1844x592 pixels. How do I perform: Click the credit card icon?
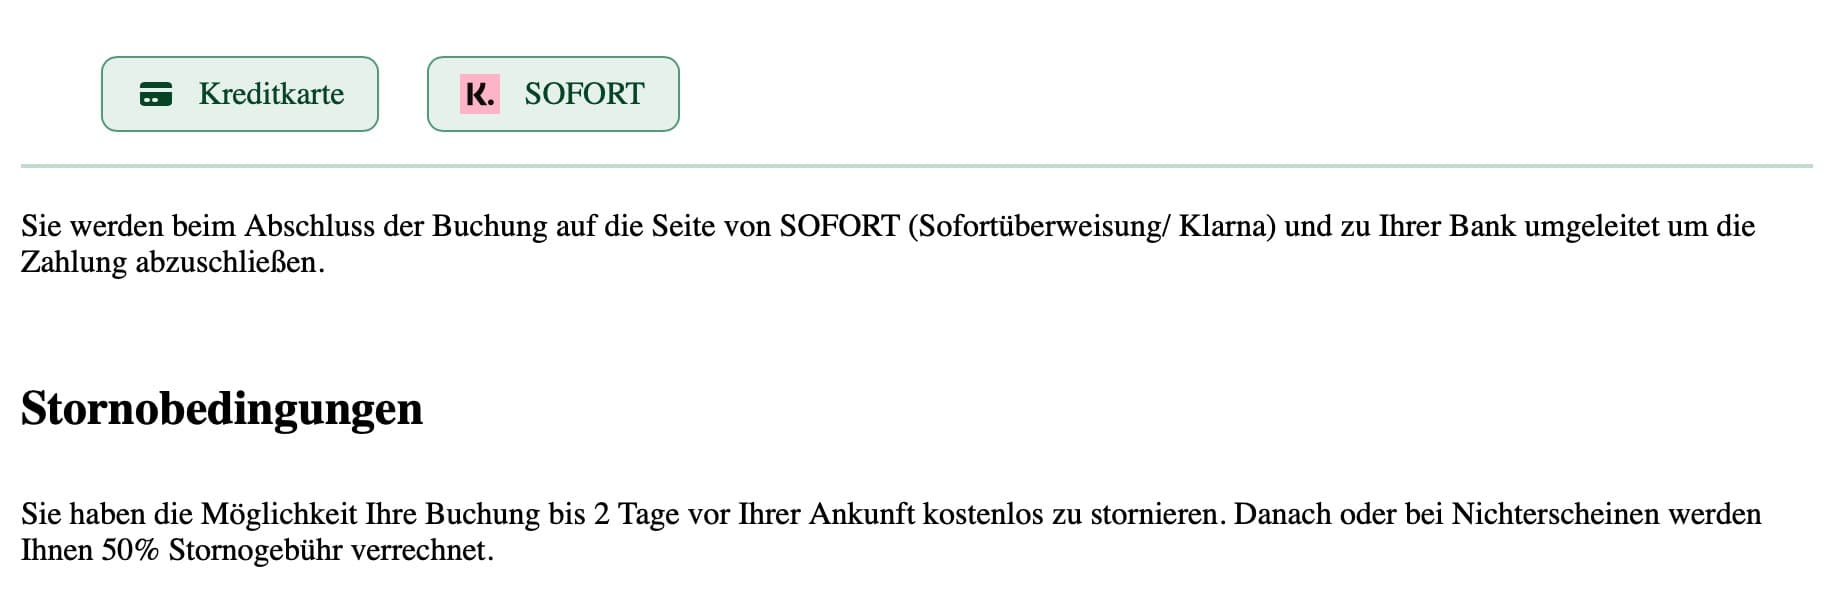pyautogui.click(x=155, y=94)
